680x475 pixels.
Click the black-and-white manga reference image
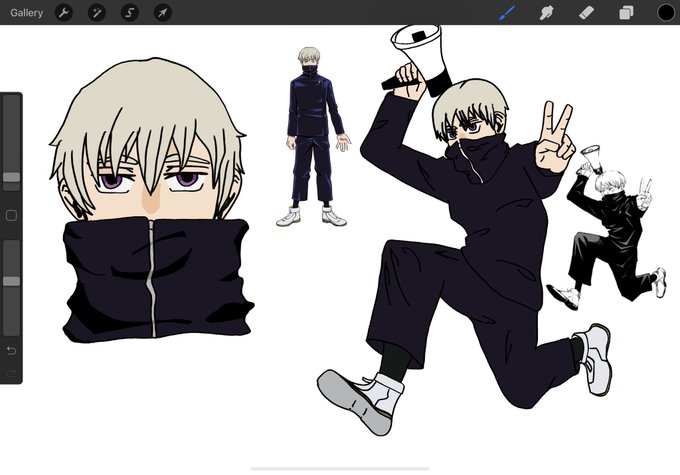[x=607, y=227]
